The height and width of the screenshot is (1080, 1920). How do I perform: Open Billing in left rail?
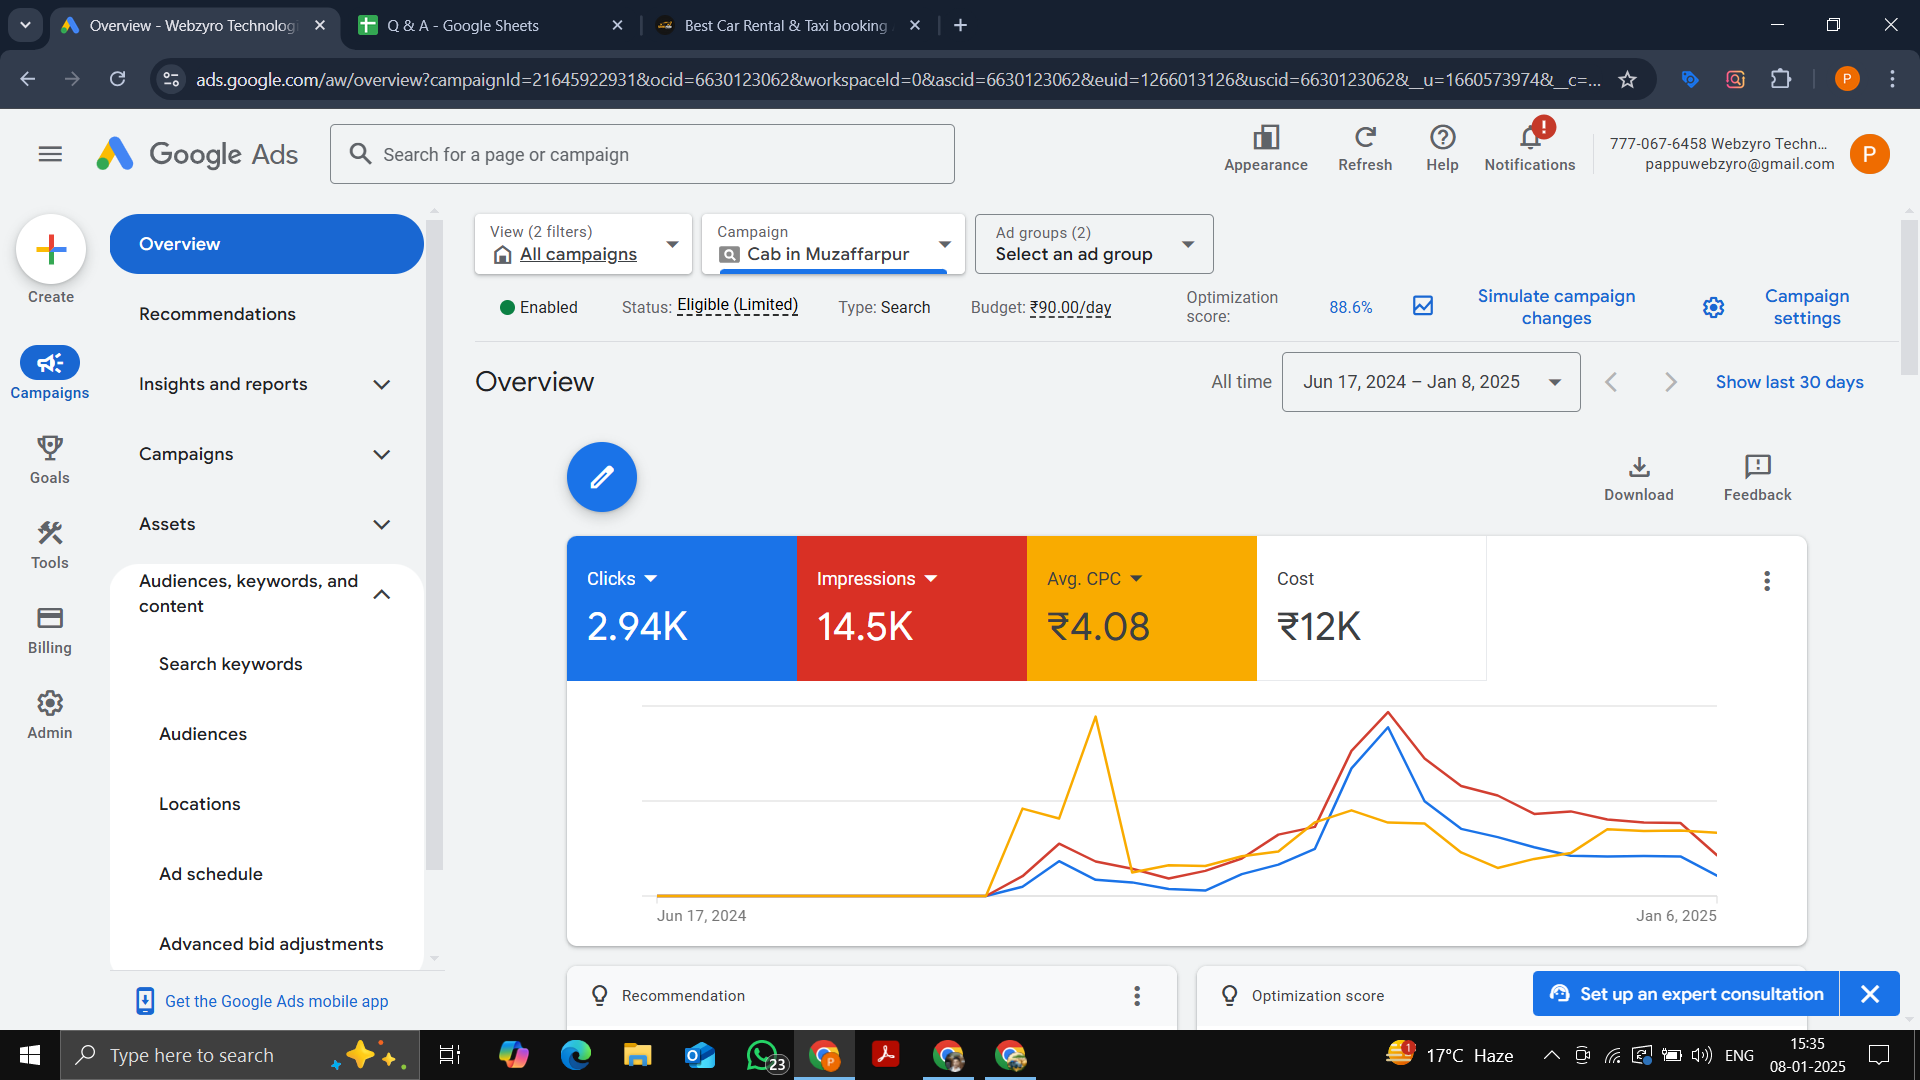click(x=50, y=629)
